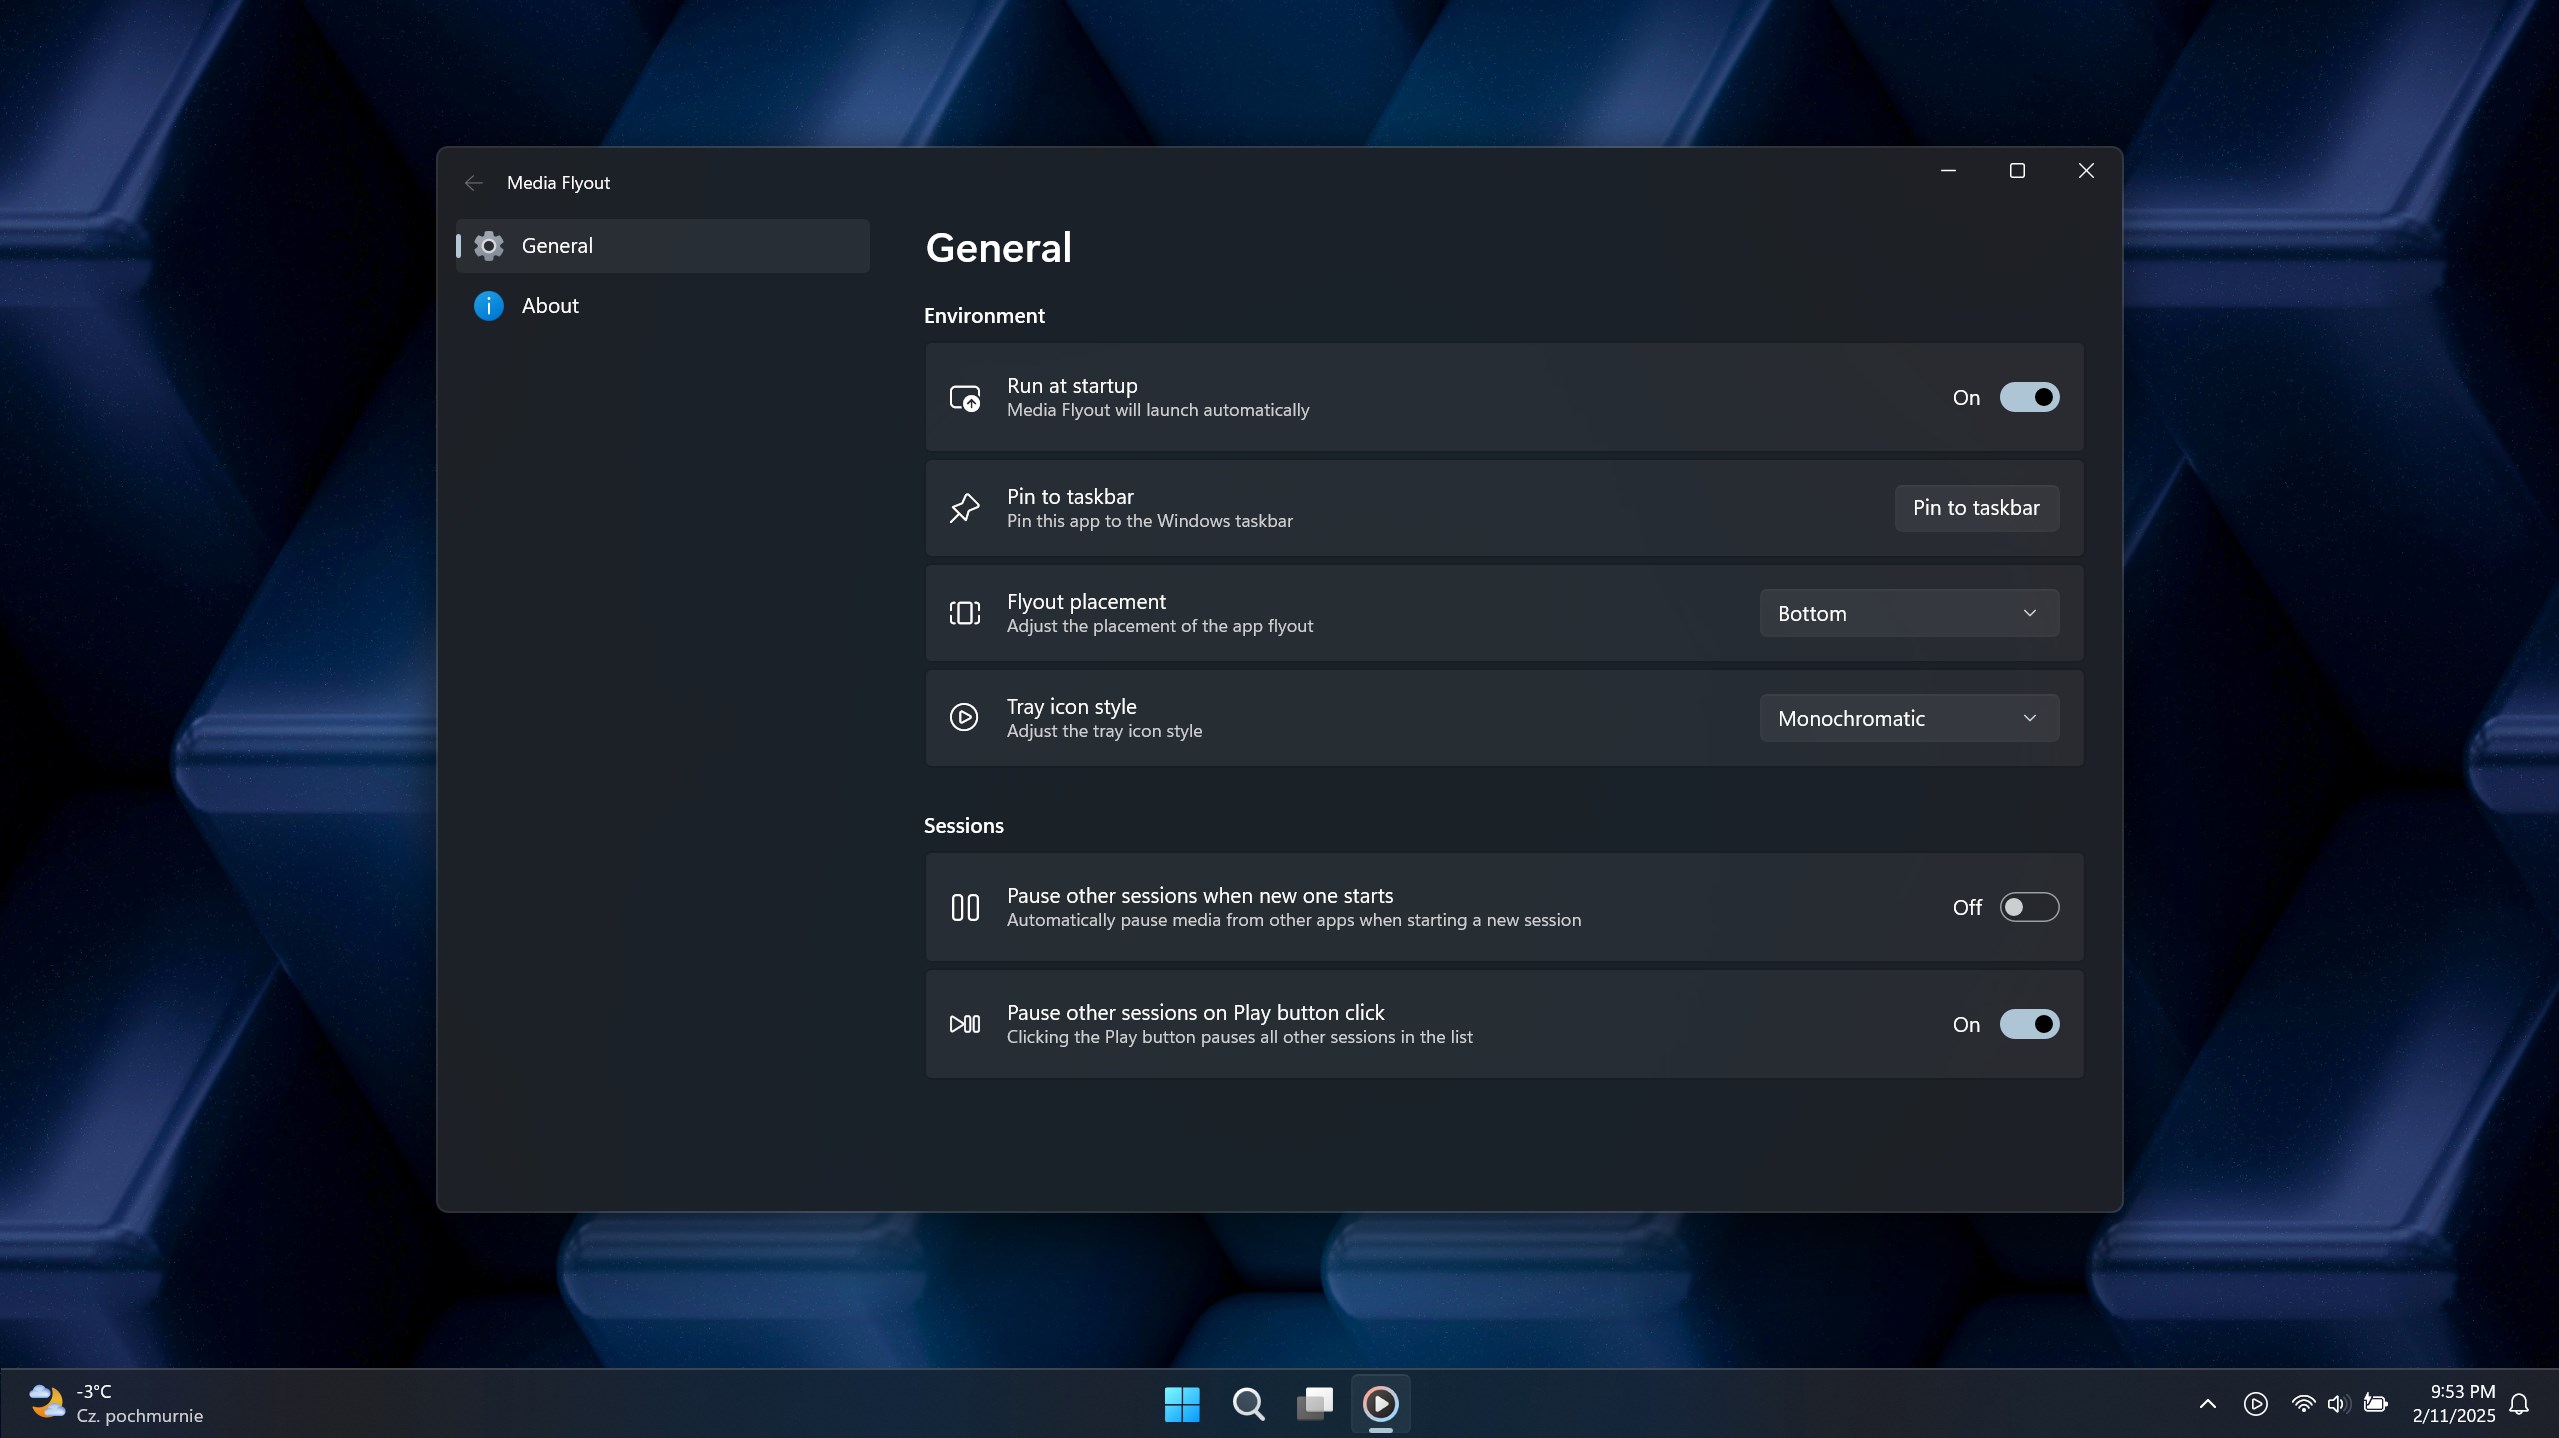Open Task View from the taskbar
This screenshot has height=1438, width=2559.
(1314, 1403)
